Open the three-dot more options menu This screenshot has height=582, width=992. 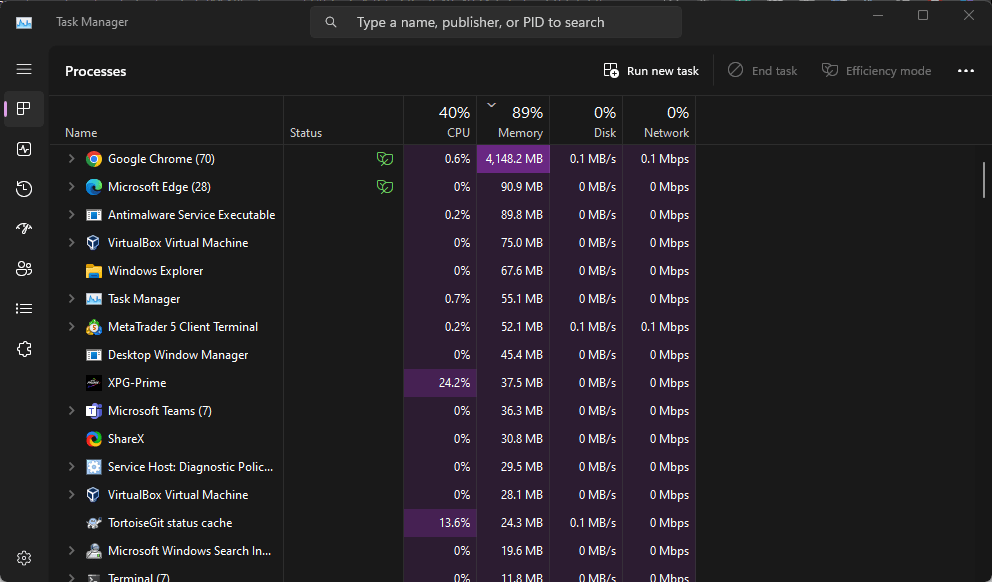click(x=965, y=71)
